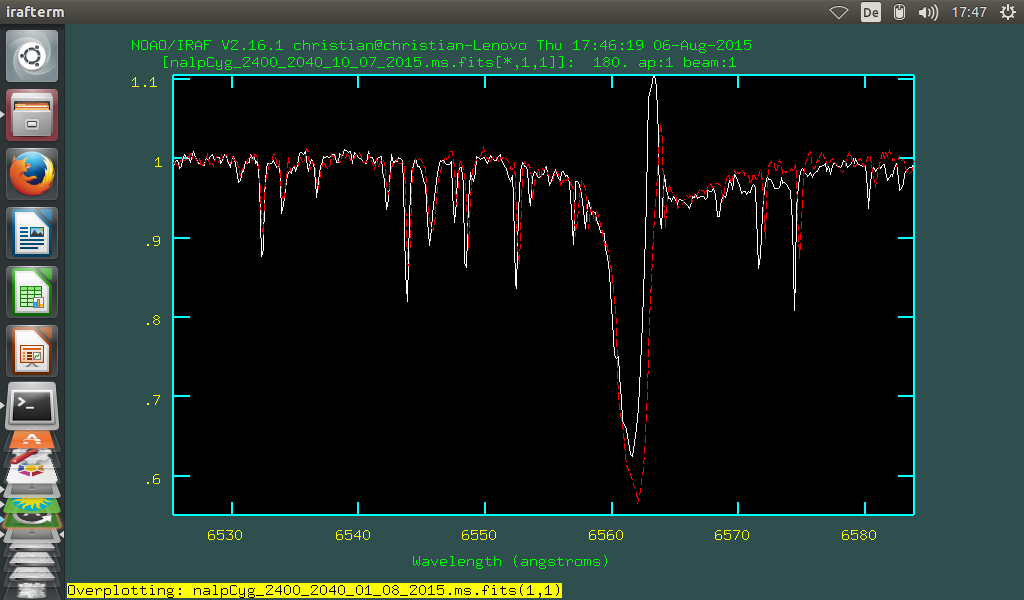
Task: Click the NOAO/IRAF V2.16.1 header line
Action: click(x=441, y=45)
